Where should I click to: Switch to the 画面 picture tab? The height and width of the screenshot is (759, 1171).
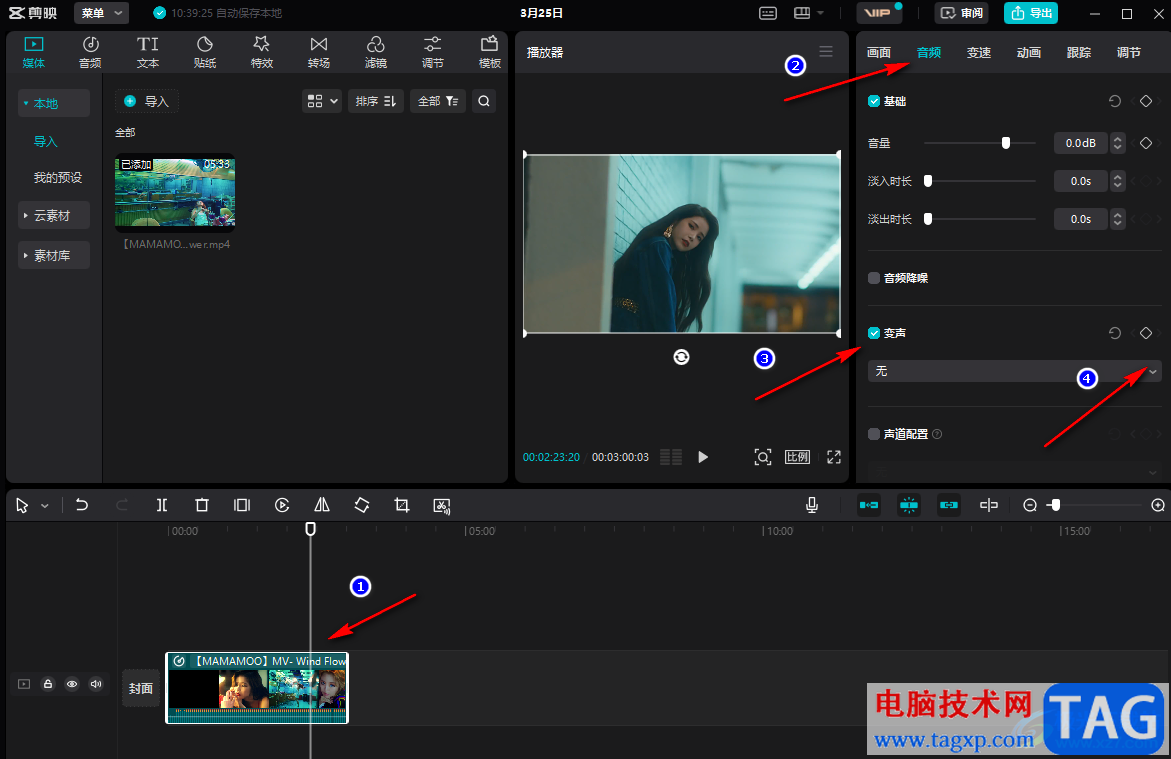(879, 52)
